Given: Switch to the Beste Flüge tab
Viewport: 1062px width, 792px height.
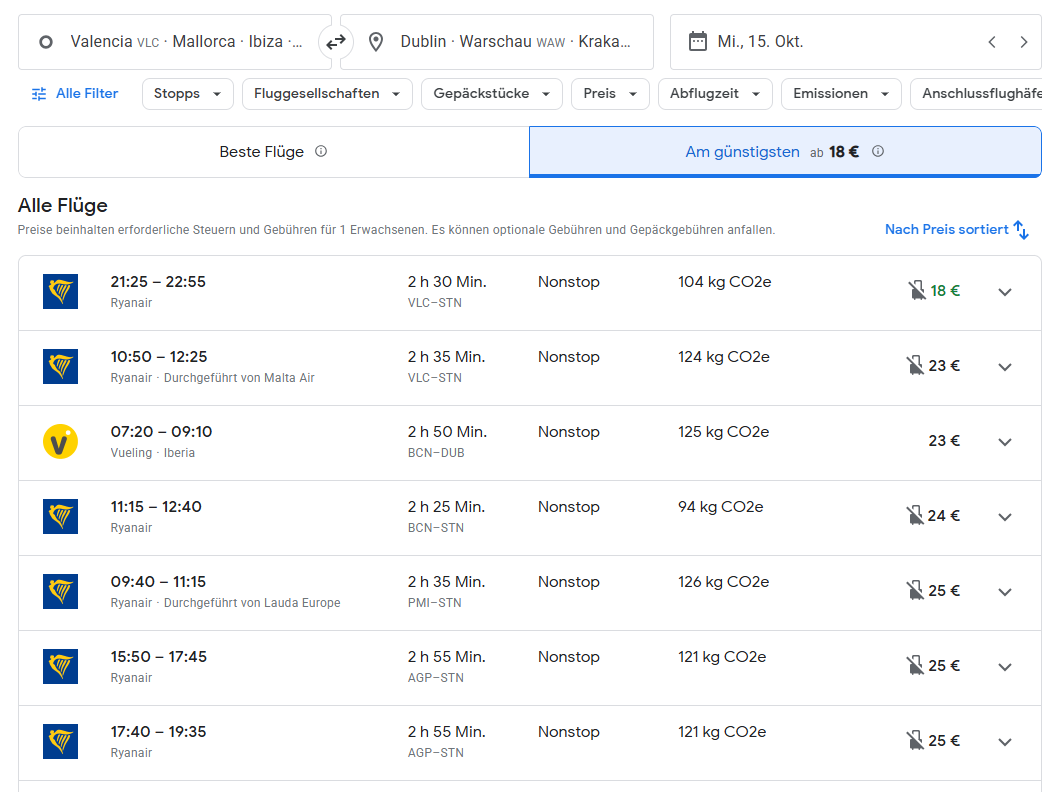Looking at the screenshot, I should [274, 152].
